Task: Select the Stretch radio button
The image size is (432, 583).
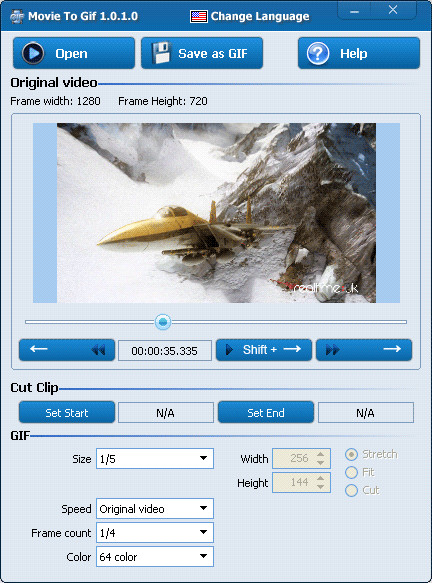Action: coord(351,454)
